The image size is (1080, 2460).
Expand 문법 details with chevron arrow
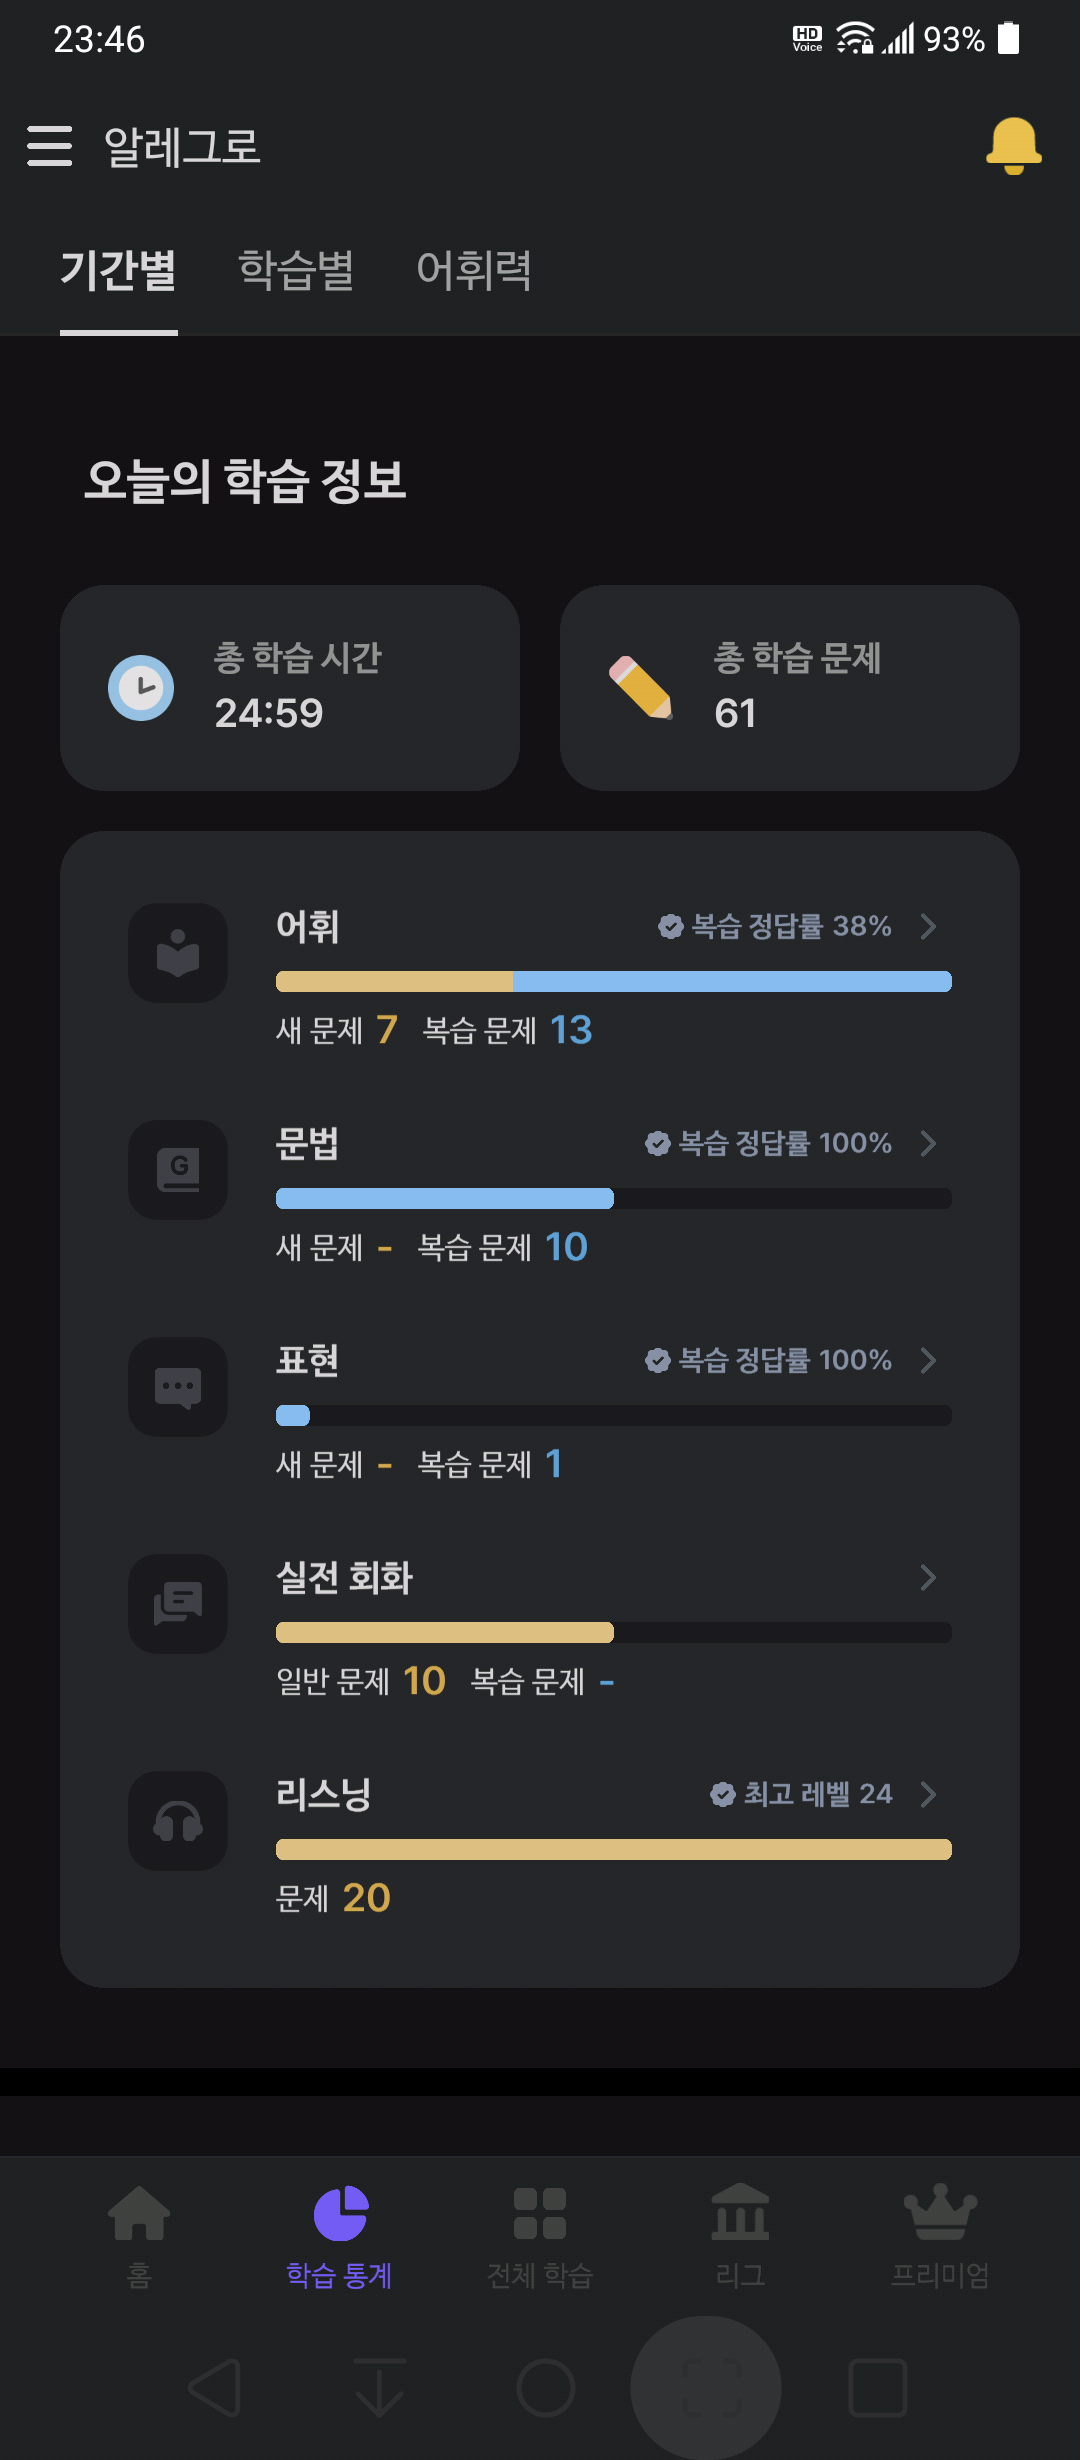click(x=928, y=1143)
